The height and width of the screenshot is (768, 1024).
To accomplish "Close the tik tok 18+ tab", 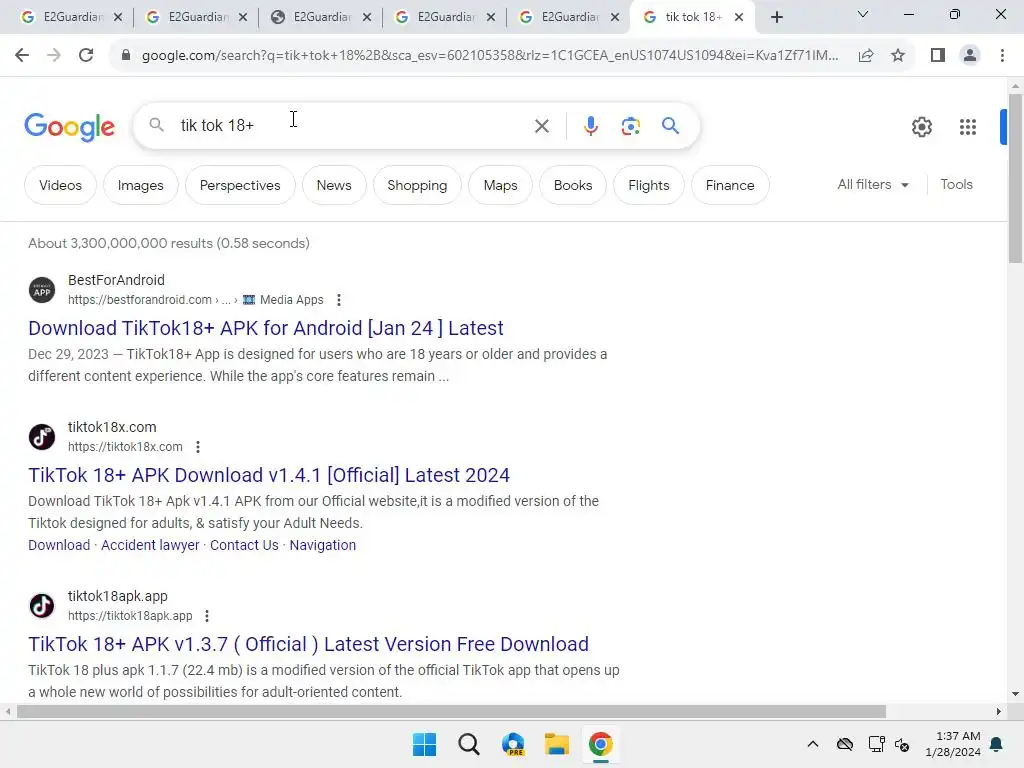I will pos(739,17).
